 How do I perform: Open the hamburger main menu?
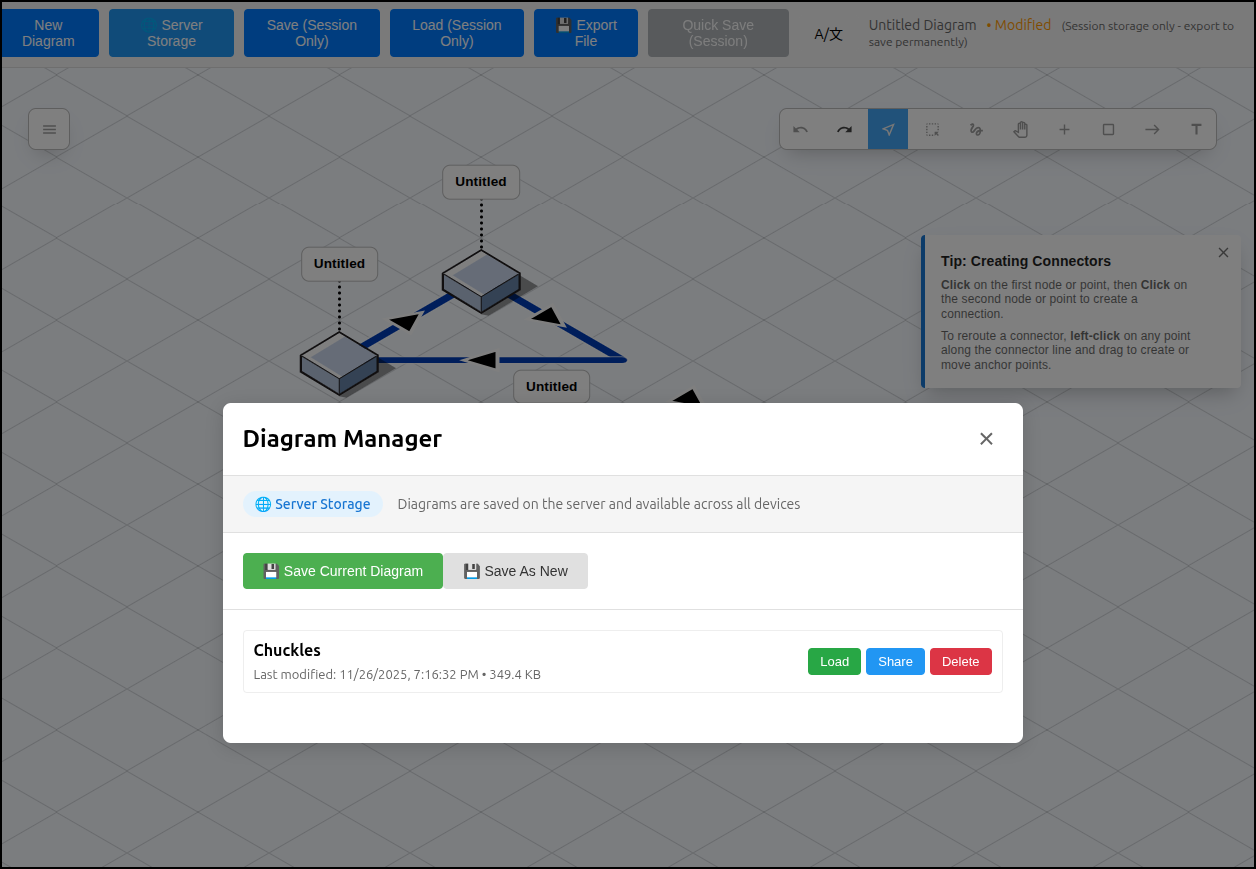pyautogui.click(x=49, y=129)
